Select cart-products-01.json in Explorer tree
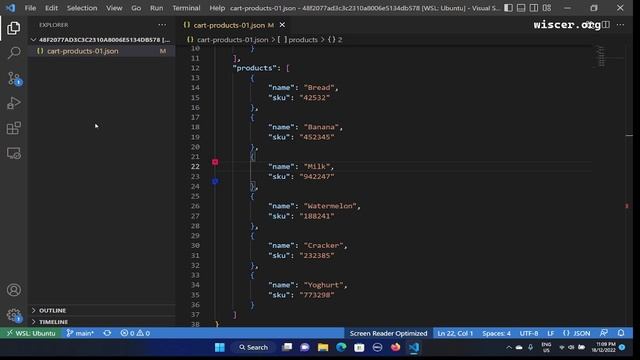 [101, 51]
